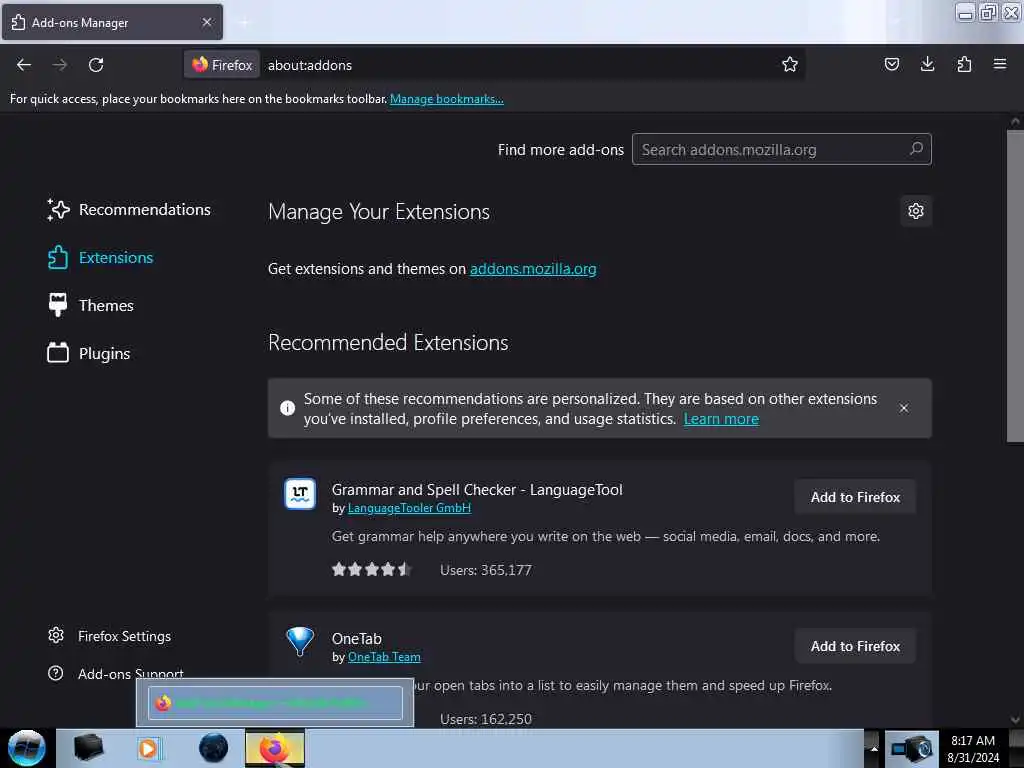Open the Pocket save icon

pyautogui.click(x=891, y=64)
